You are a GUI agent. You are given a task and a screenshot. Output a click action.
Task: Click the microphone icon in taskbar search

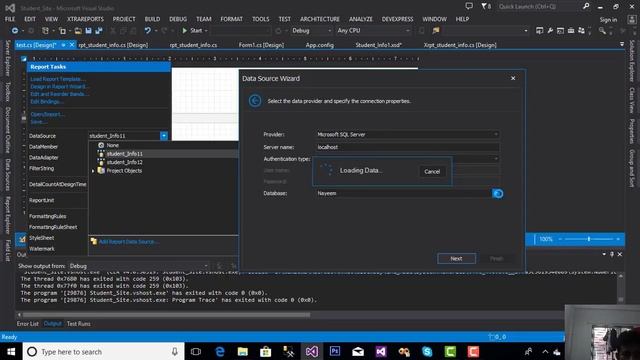(175, 351)
